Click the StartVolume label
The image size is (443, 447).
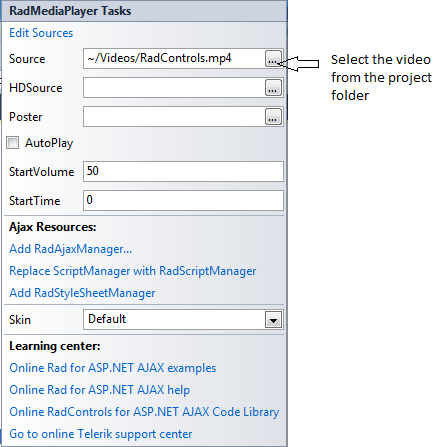(42, 172)
